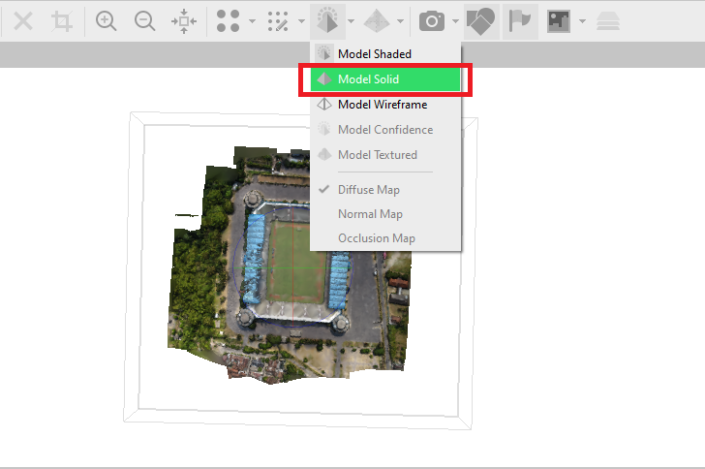
Task: Click the model view cone toolbar button
Action: (327, 21)
